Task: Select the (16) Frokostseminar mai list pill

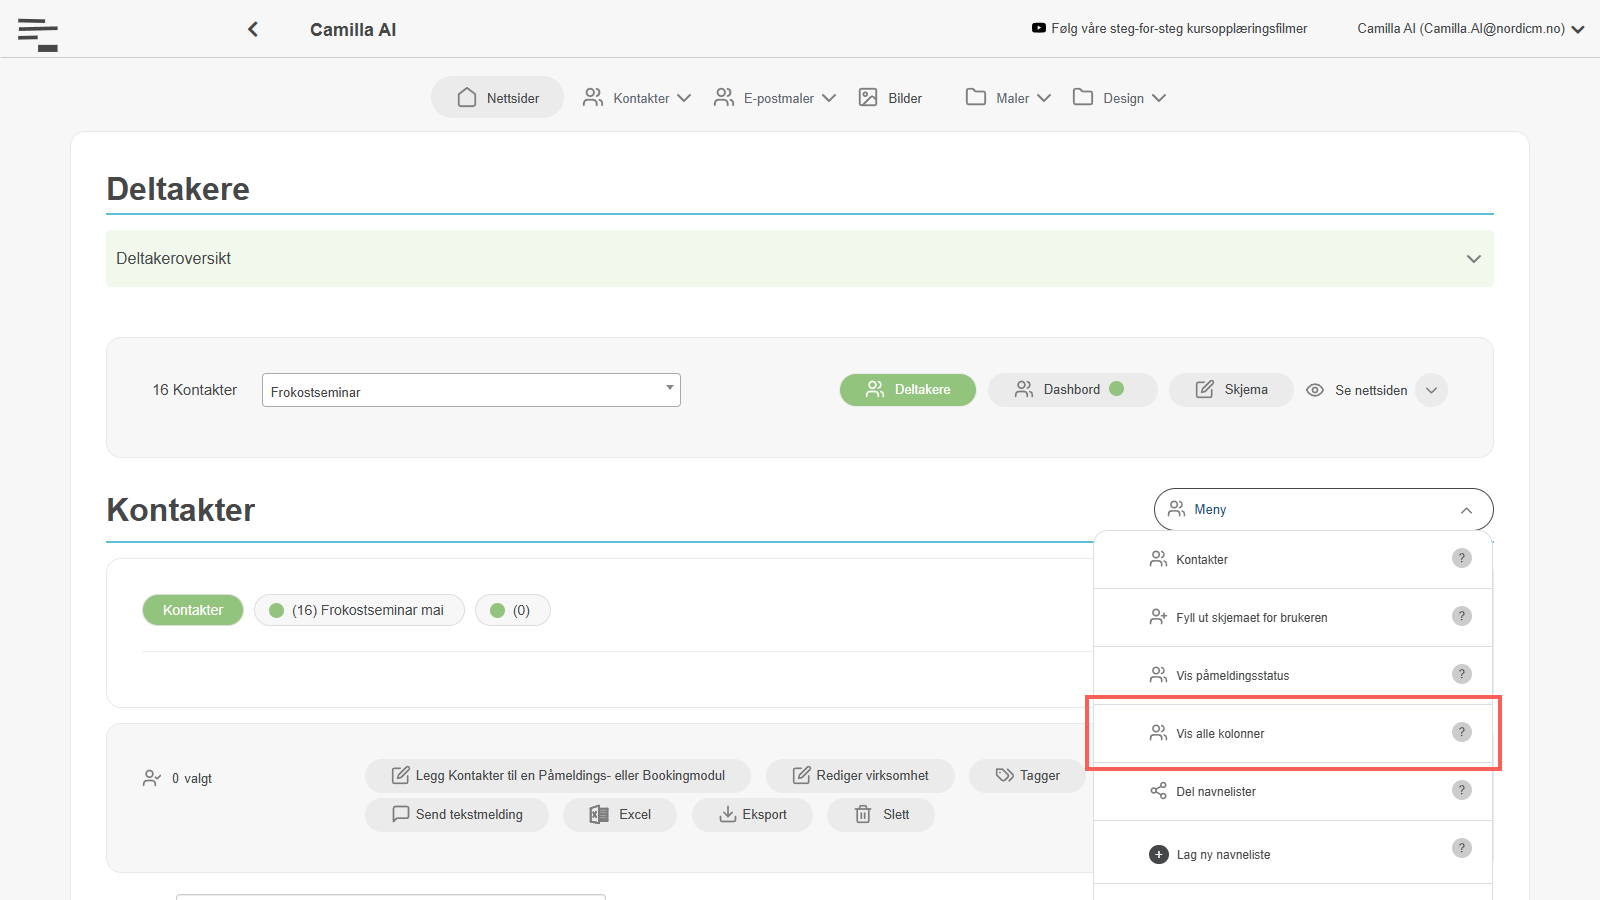Action: 359,610
